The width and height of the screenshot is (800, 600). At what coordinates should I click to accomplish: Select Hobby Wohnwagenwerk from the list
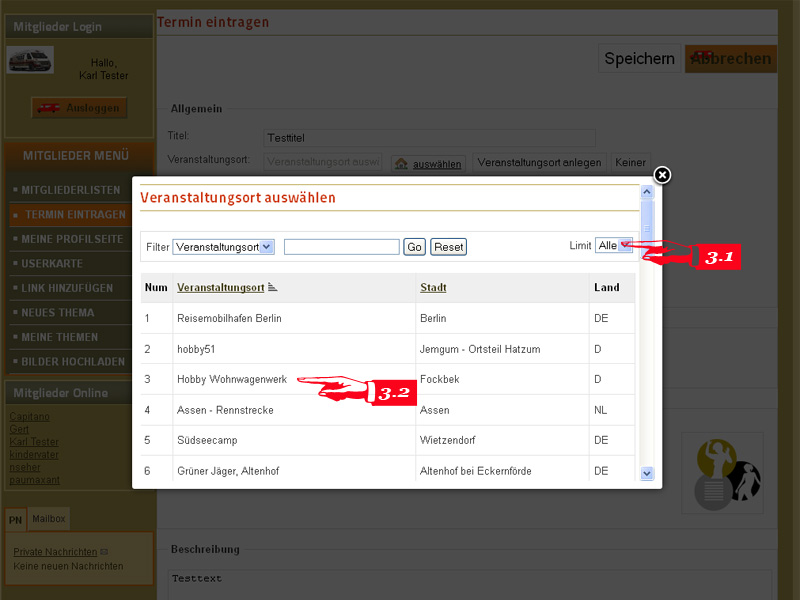click(x=232, y=380)
